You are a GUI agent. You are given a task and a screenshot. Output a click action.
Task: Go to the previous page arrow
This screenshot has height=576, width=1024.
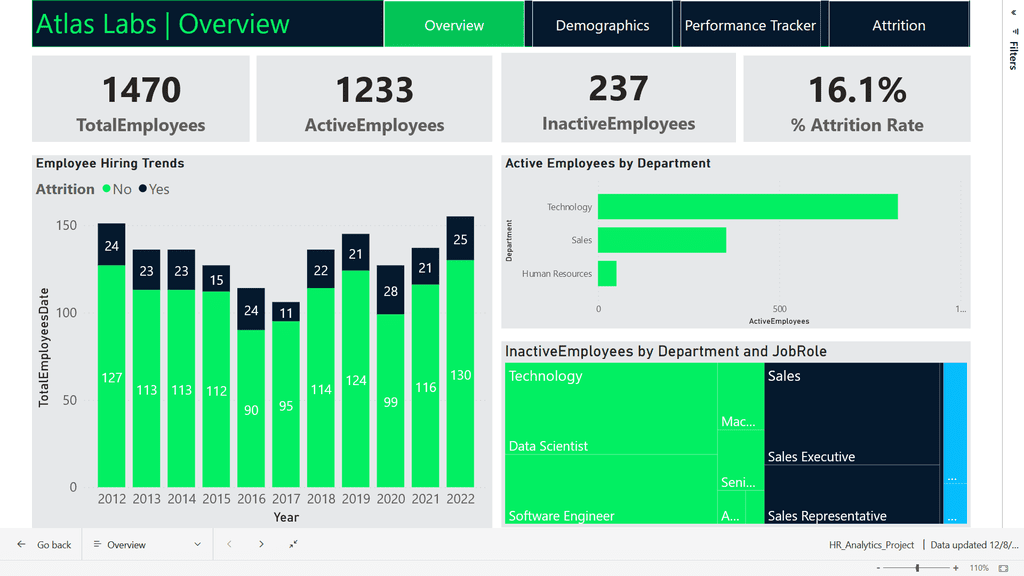click(x=229, y=544)
